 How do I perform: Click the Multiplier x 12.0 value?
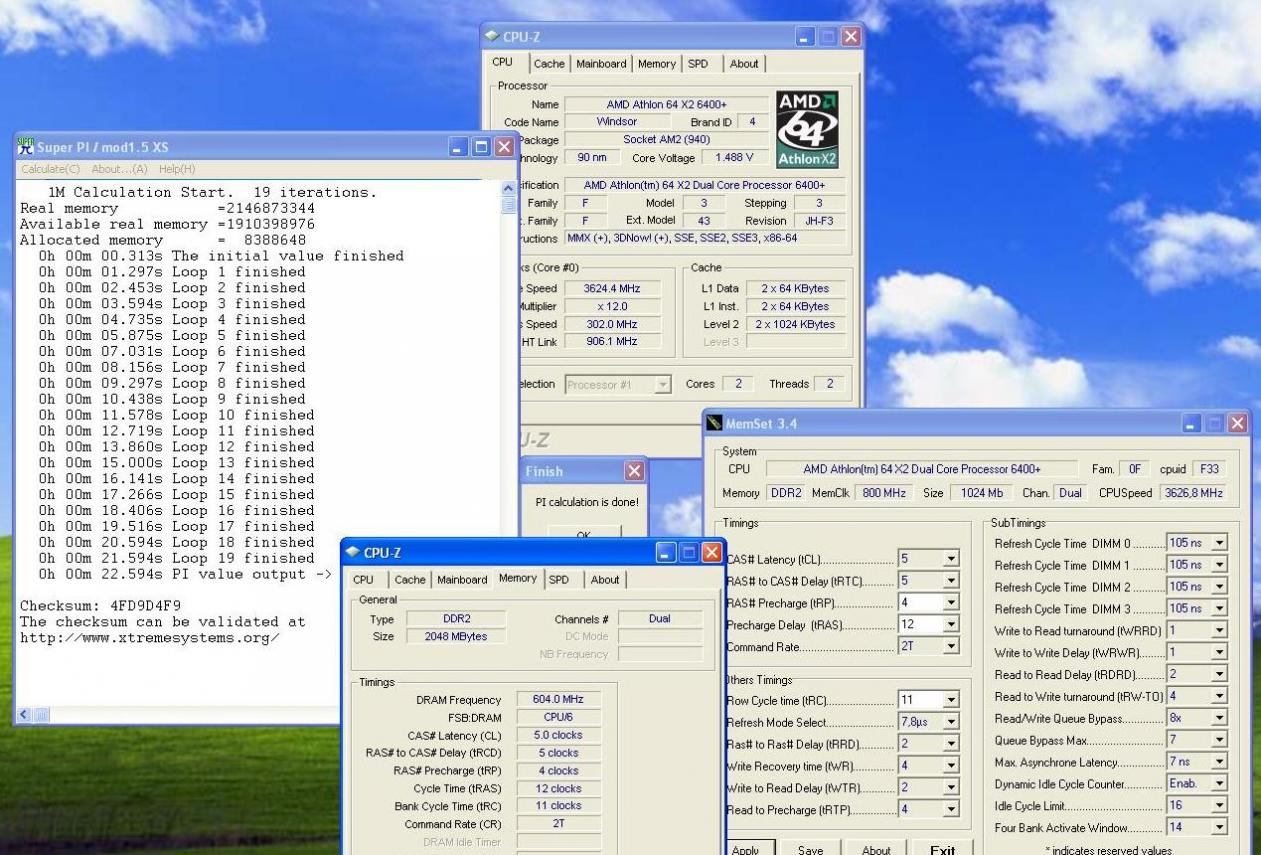click(612, 306)
